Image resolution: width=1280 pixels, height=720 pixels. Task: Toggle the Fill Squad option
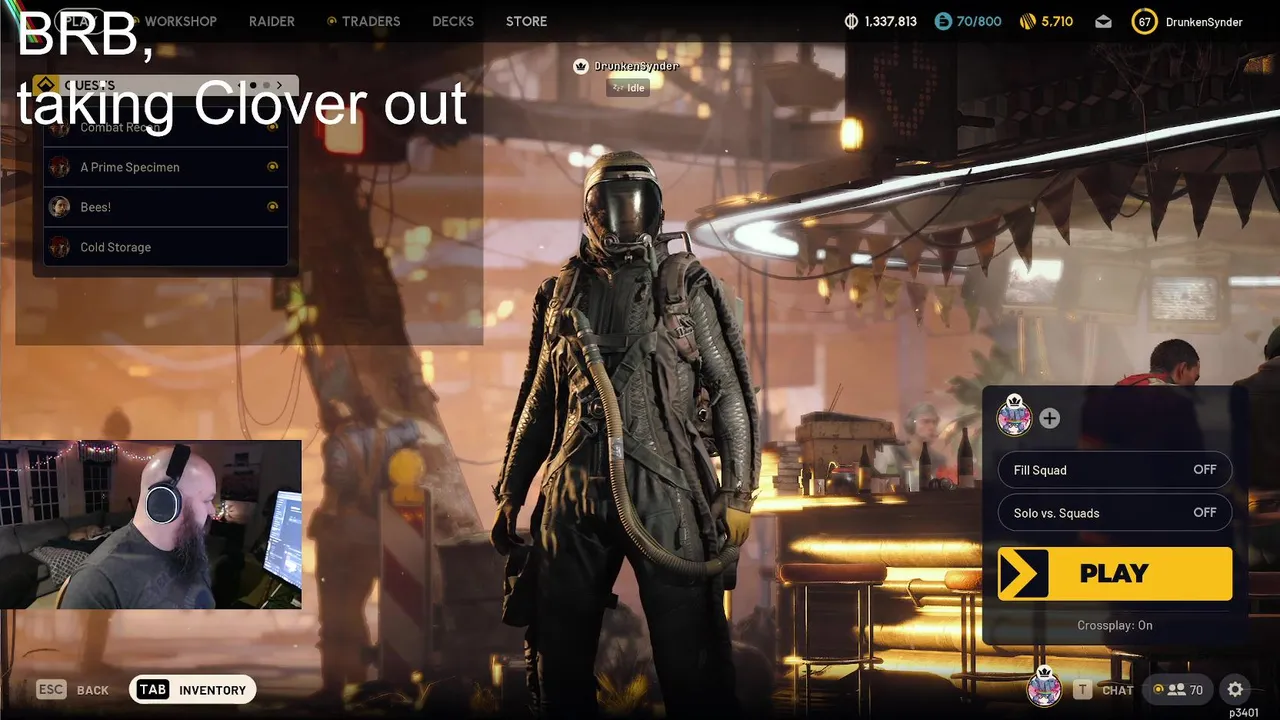pos(1115,470)
